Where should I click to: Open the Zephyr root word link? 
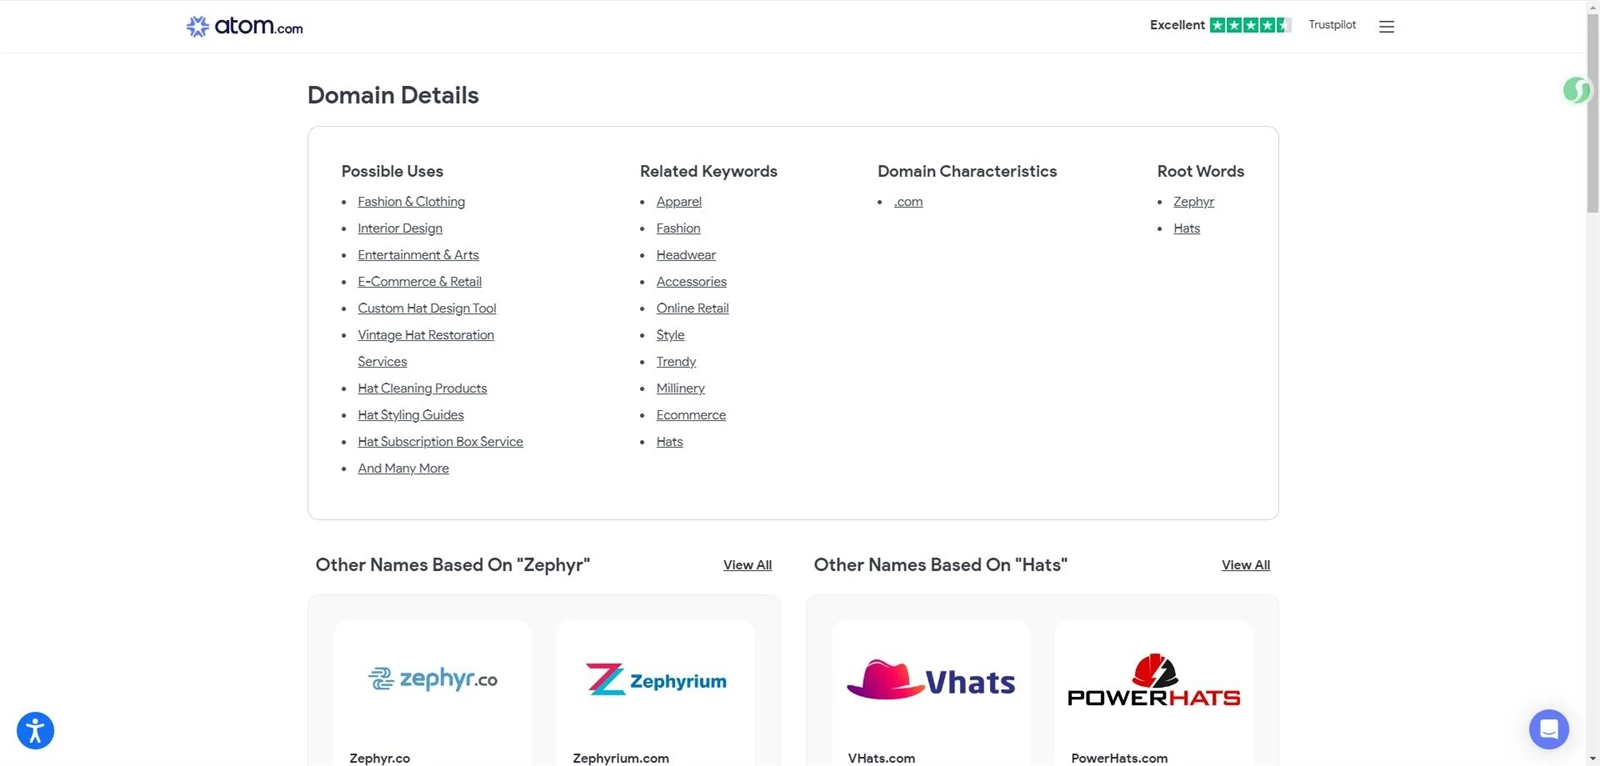(x=1193, y=202)
